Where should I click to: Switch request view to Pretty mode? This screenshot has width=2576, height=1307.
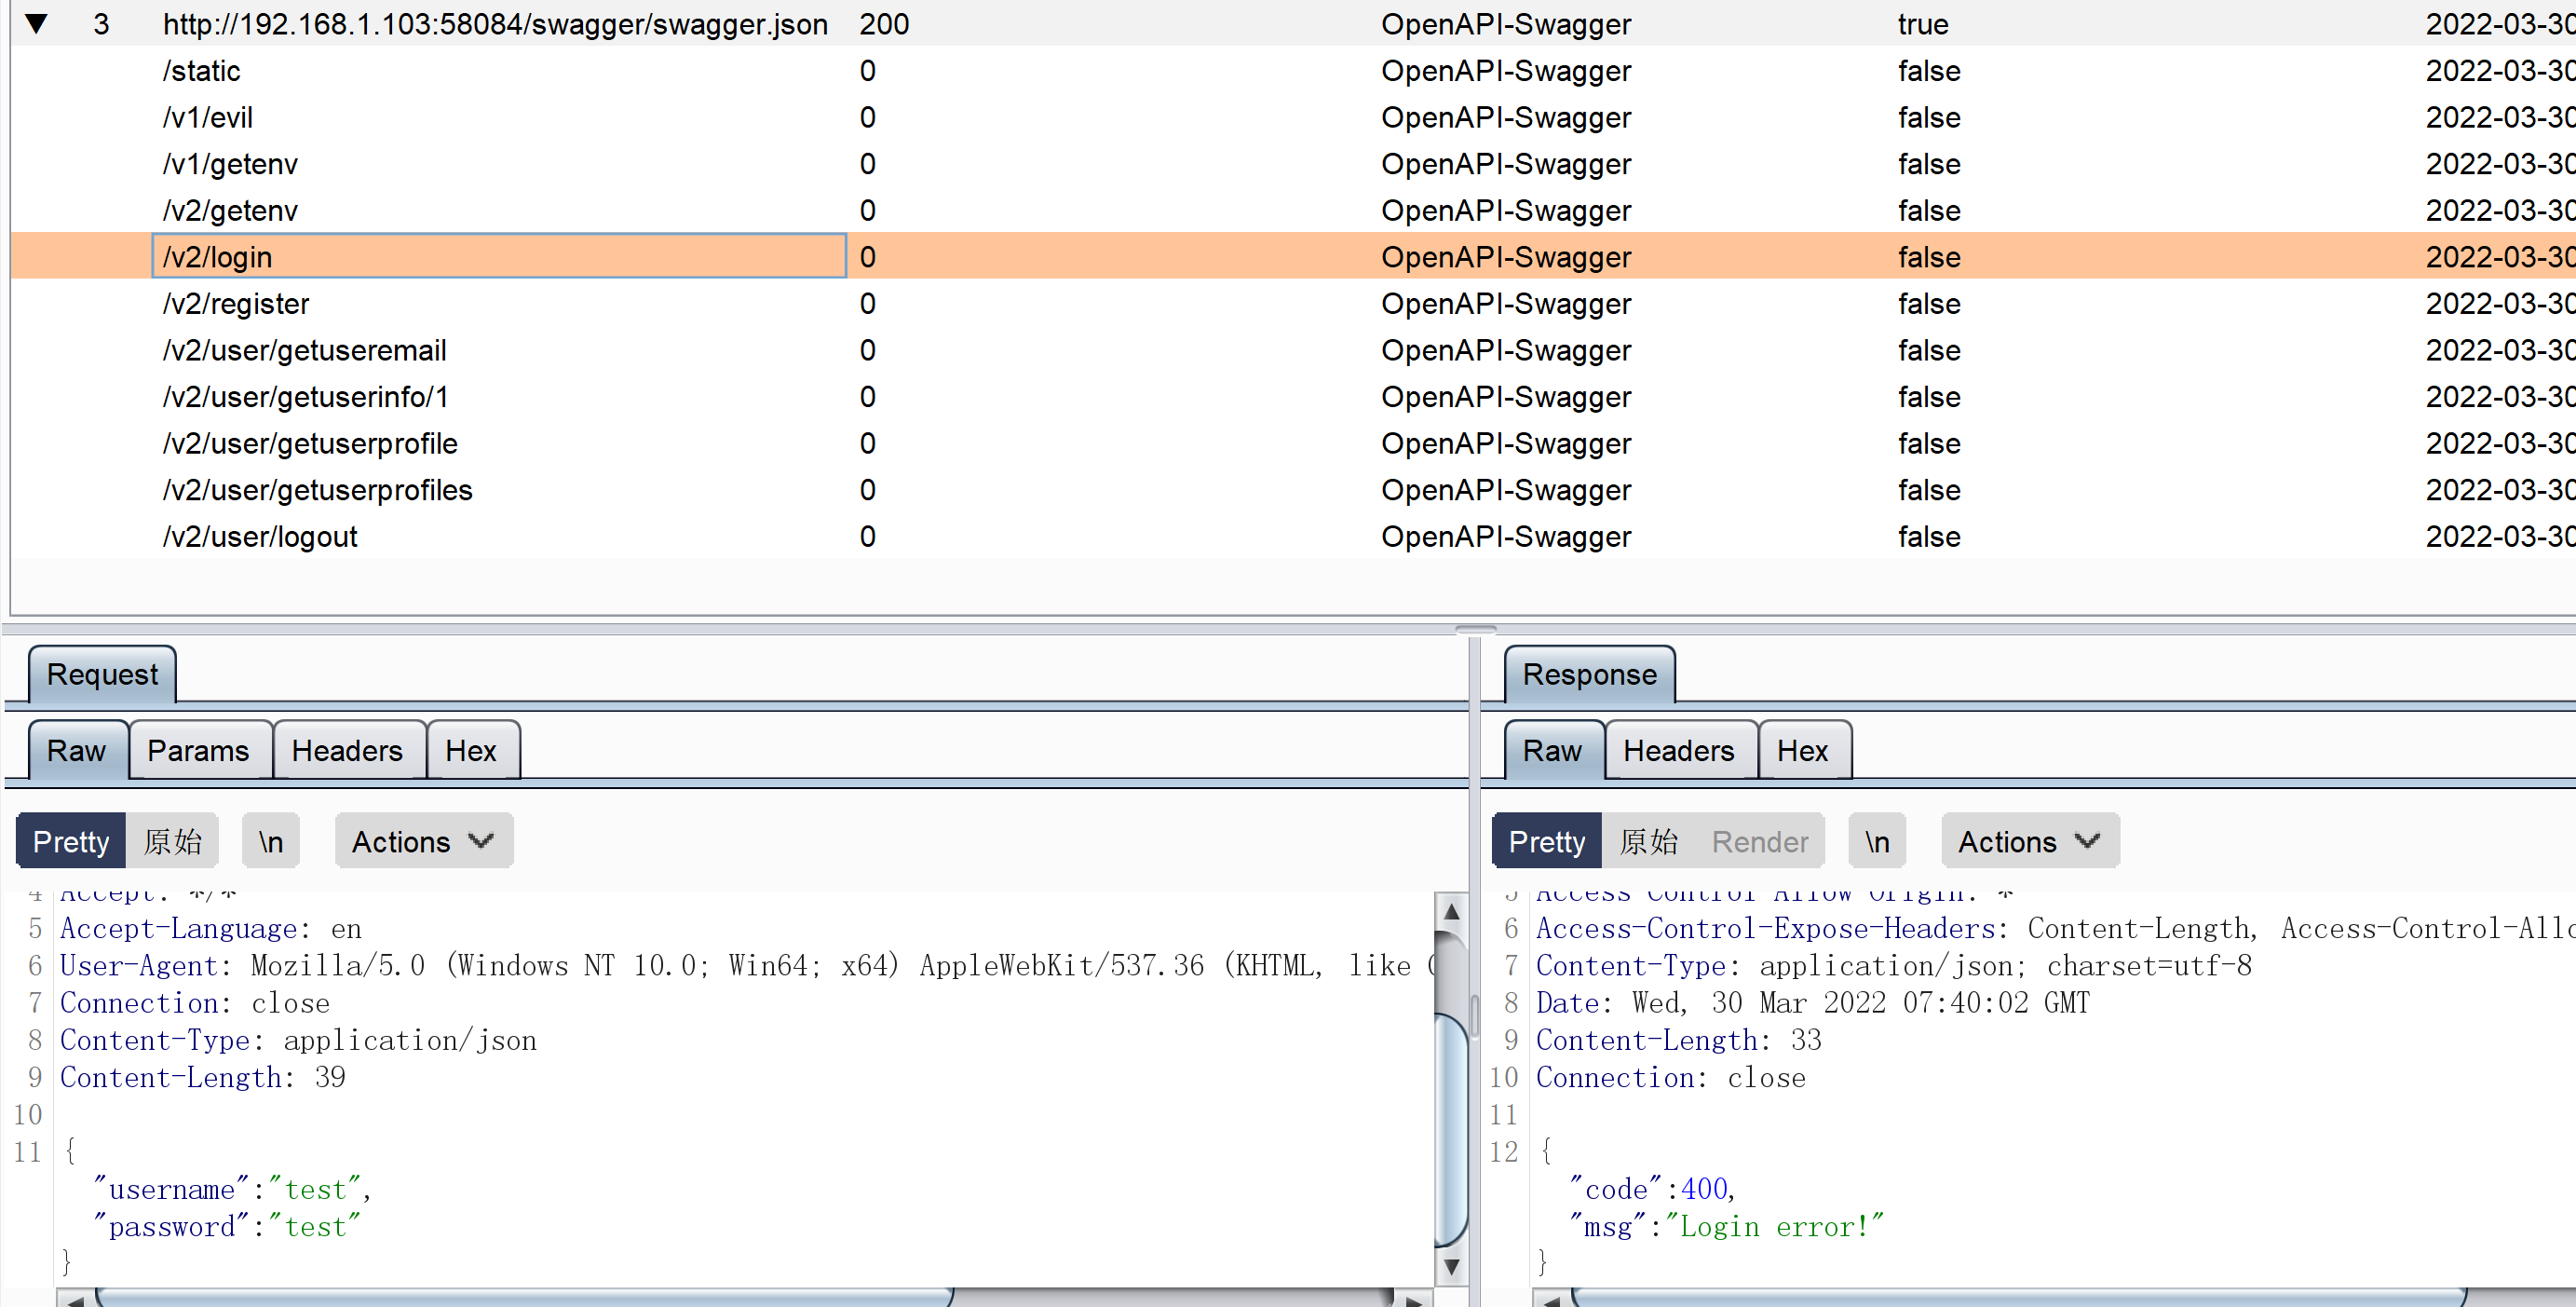pos(70,841)
